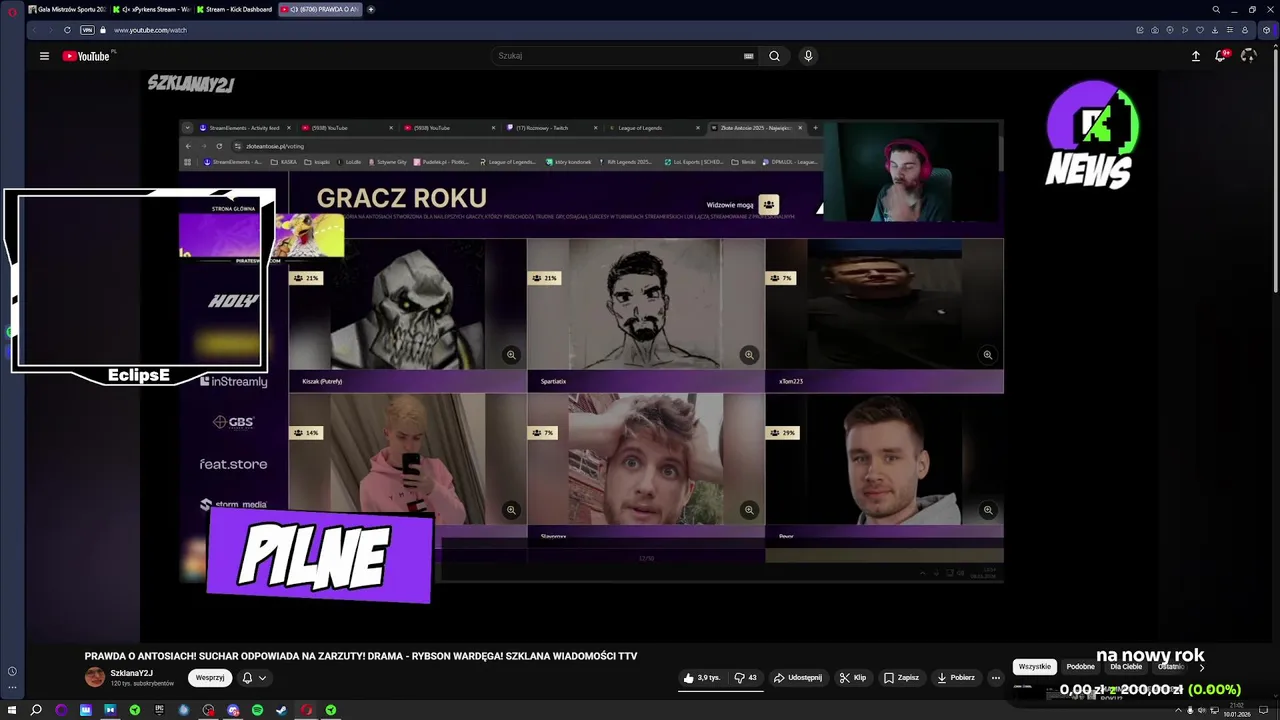Open SzklanaY2J channel avatar
The height and width of the screenshot is (720, 1280).
95,678
